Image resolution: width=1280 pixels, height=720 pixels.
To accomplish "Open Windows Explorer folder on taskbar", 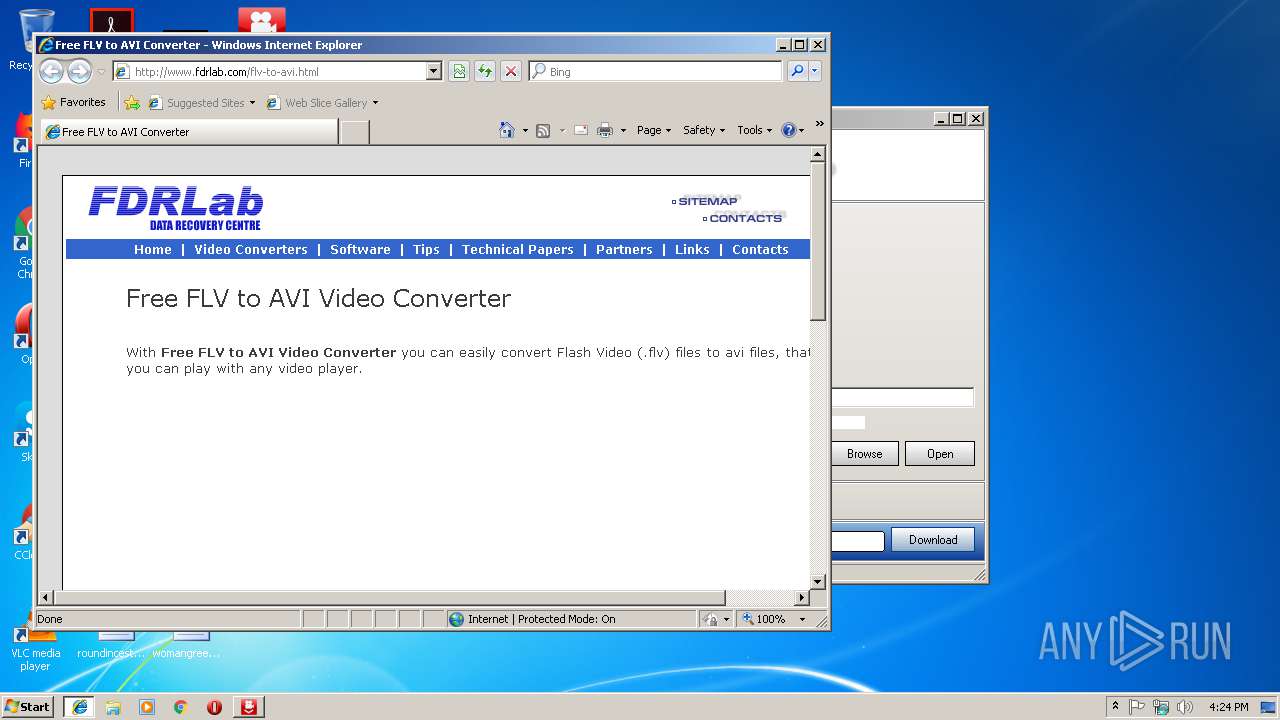I will [113, 707].
